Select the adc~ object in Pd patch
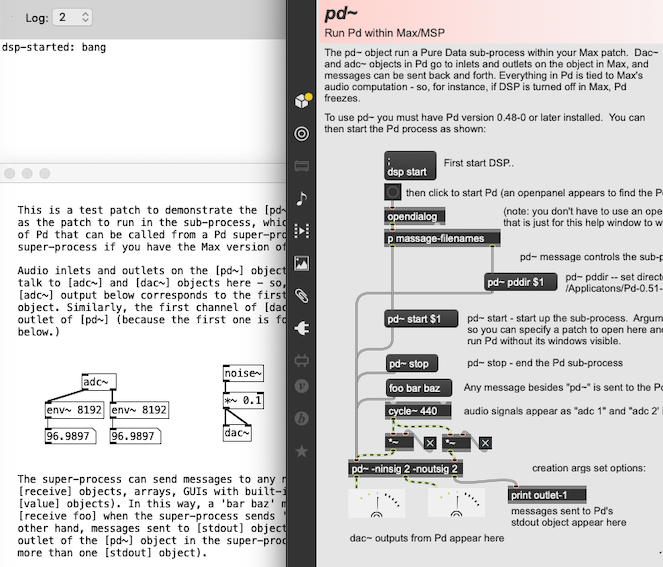 pyautogui.click(x=99, y=382)
